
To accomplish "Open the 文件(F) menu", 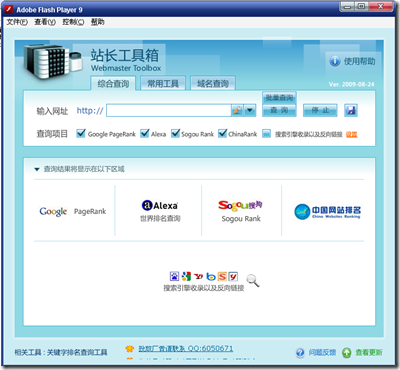I will point(17,22).
